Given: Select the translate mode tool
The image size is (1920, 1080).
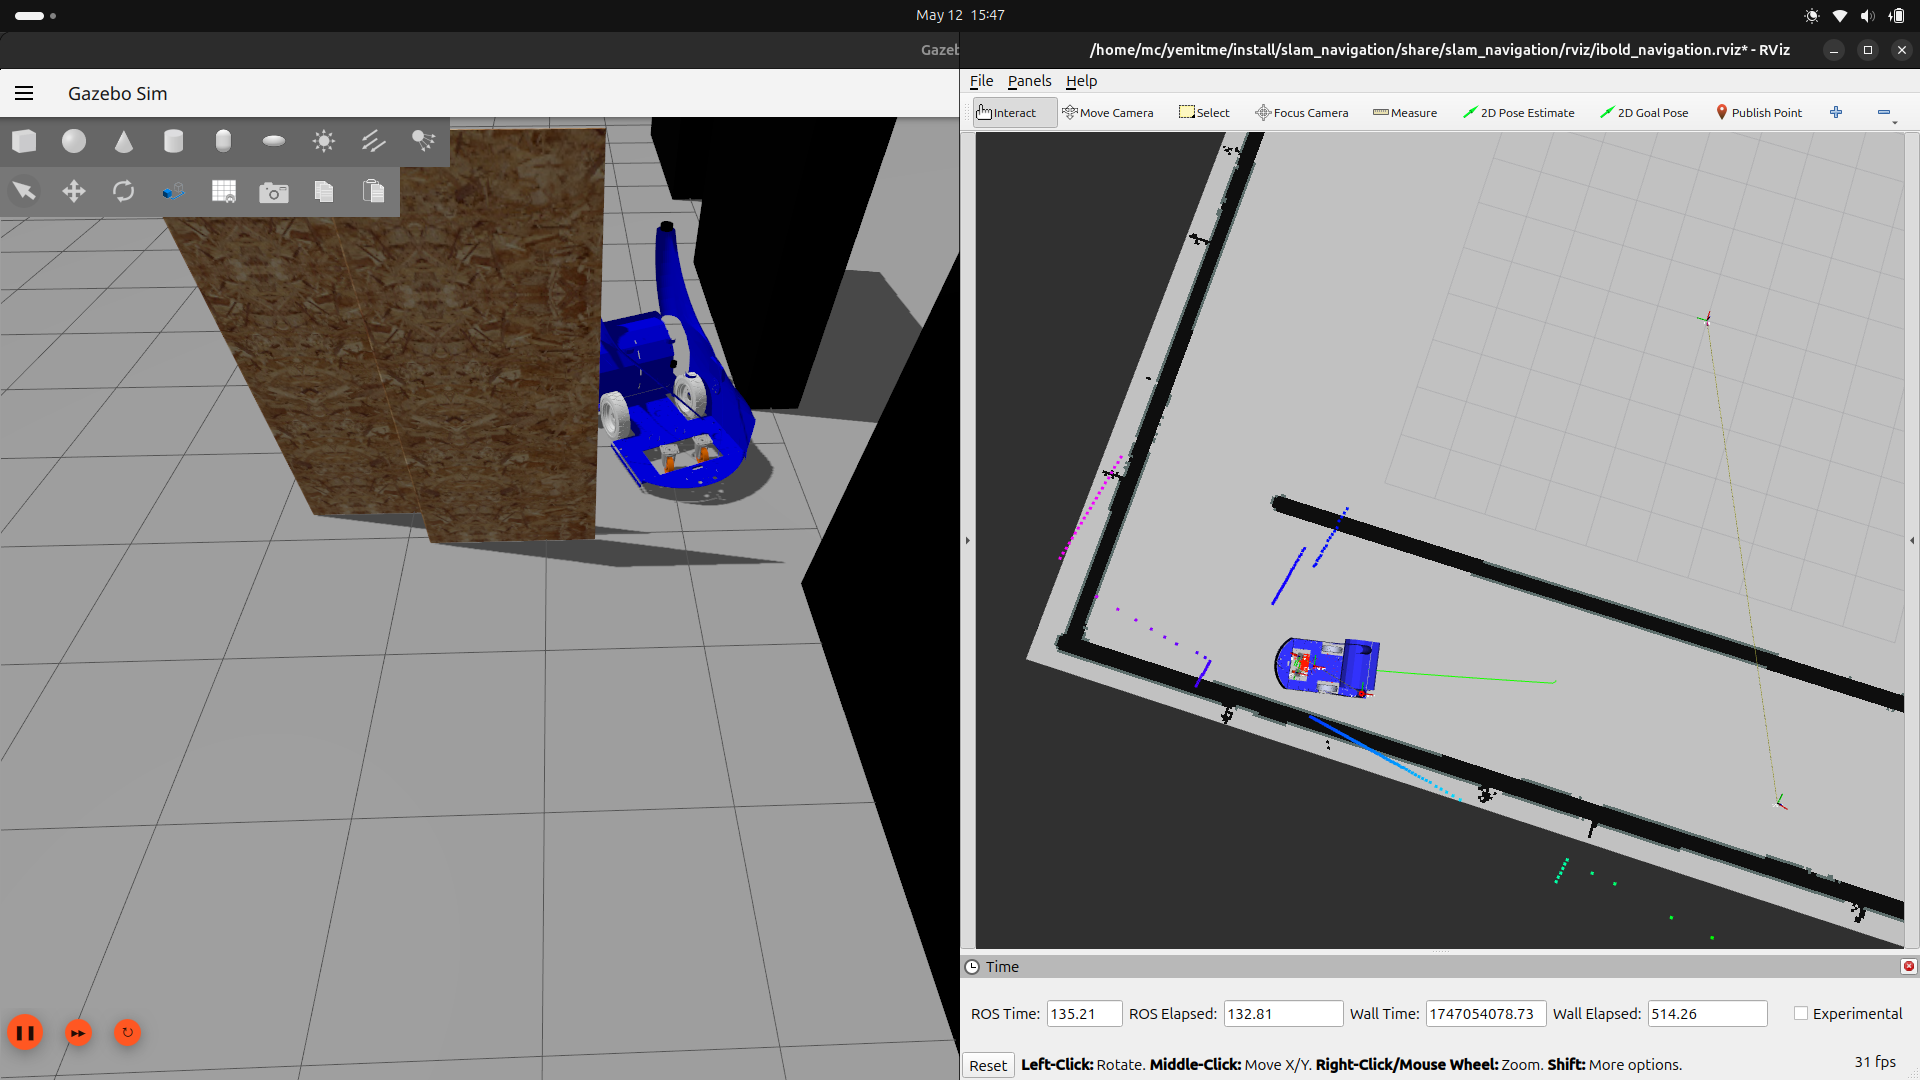Looking at the screenshot, I should [74, 191].
